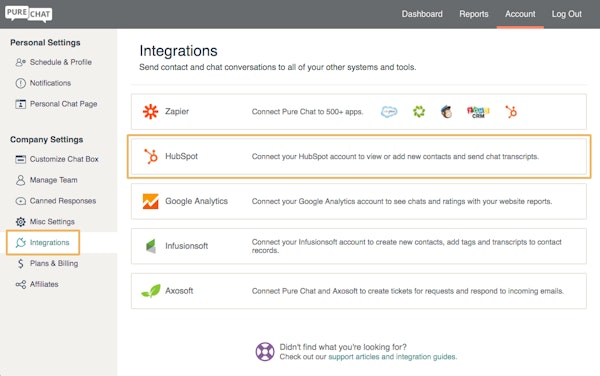Image resolution: width=600 pixels, height=376 pixels.
Task: Click the Plans & Billing dollar icon
Action: tap(21, 264)
